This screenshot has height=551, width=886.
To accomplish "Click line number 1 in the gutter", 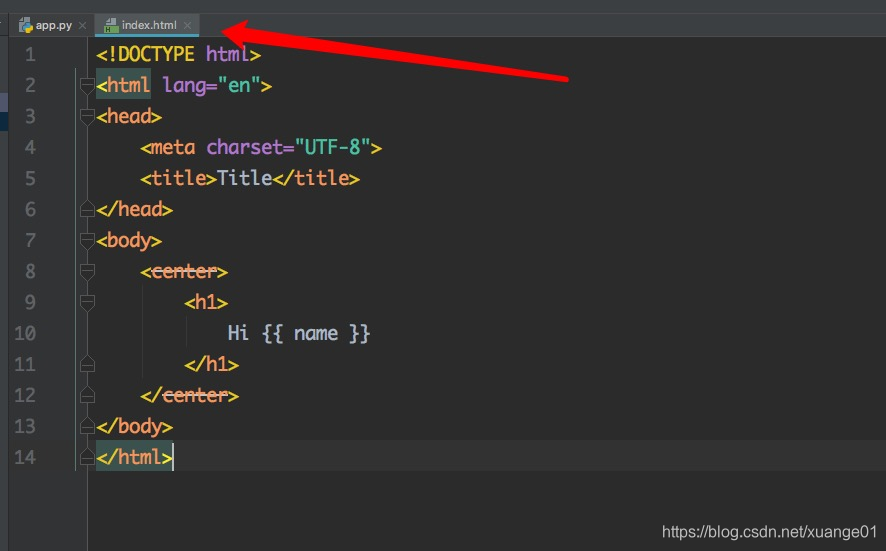I will click(x=30, y=55).
